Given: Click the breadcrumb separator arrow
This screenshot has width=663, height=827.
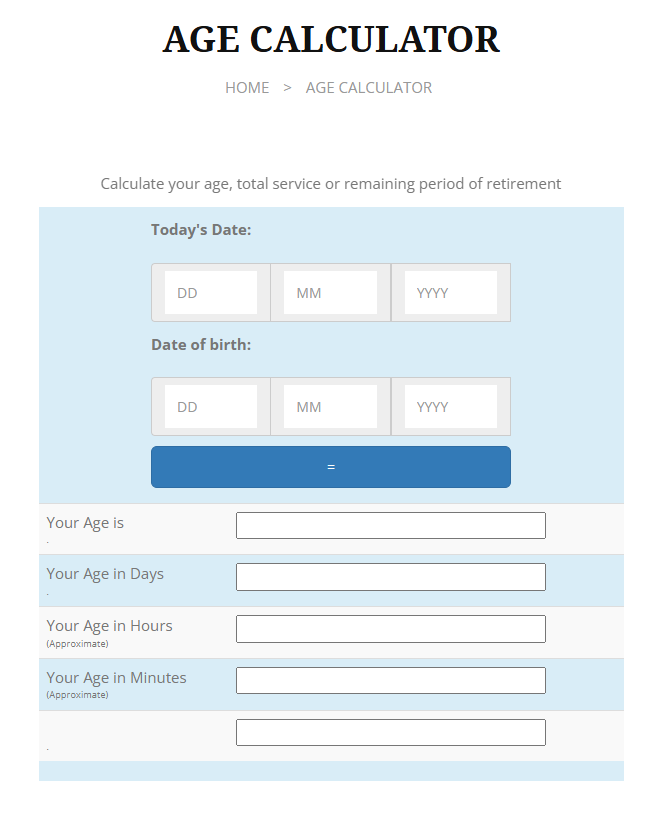Looking at the screenshot, I should 287,88.
